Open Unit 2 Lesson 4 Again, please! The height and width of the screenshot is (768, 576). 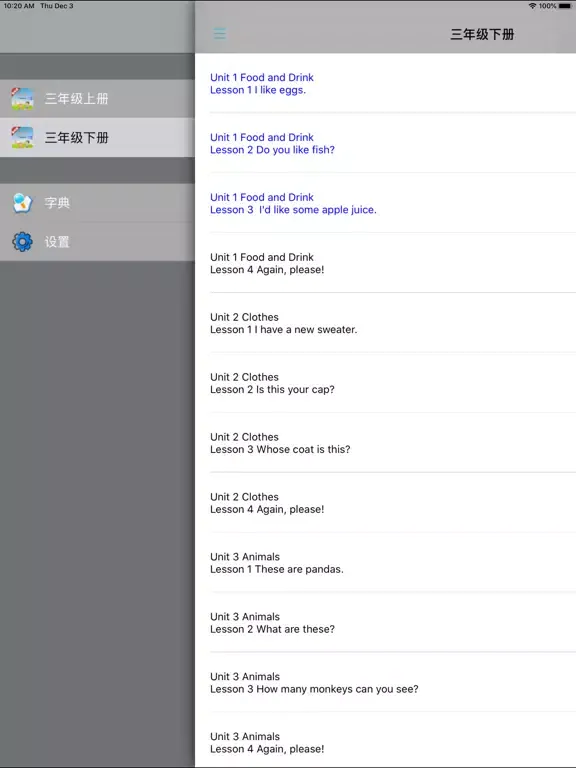point(385,503)
